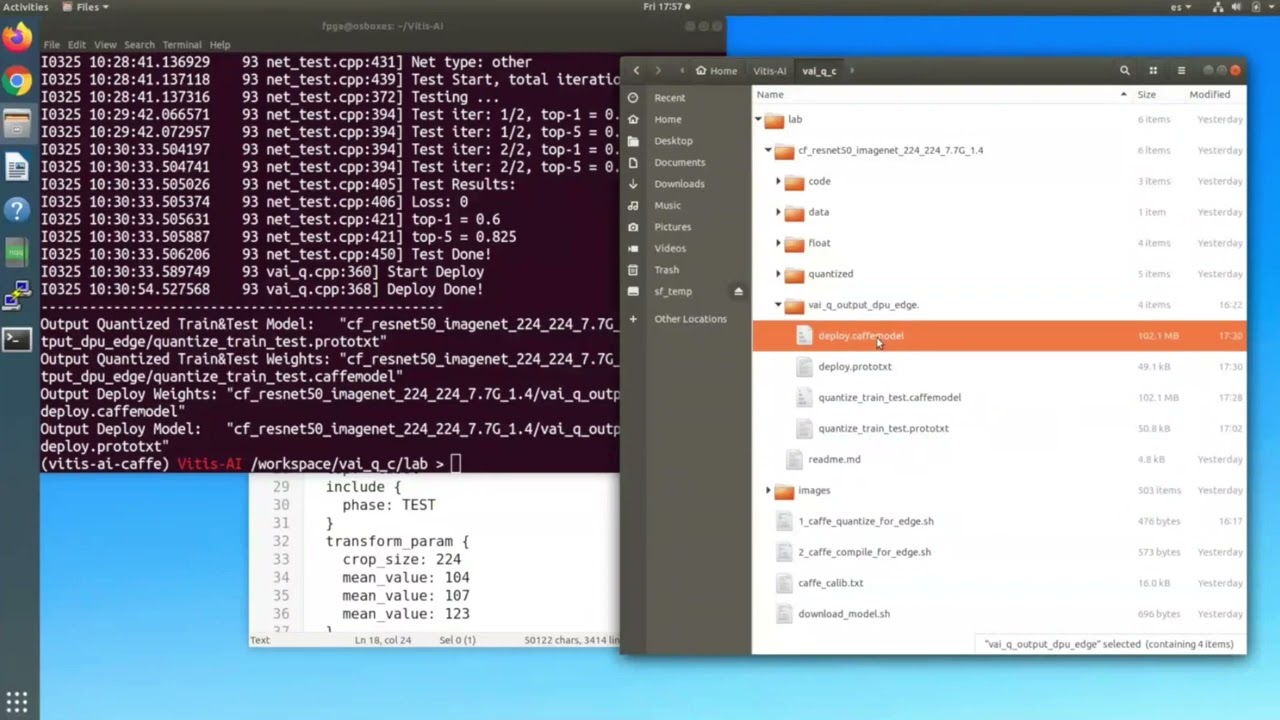
Task: Open the LibreOffice Writer dock icon
Action: click(x=17, y=167)
